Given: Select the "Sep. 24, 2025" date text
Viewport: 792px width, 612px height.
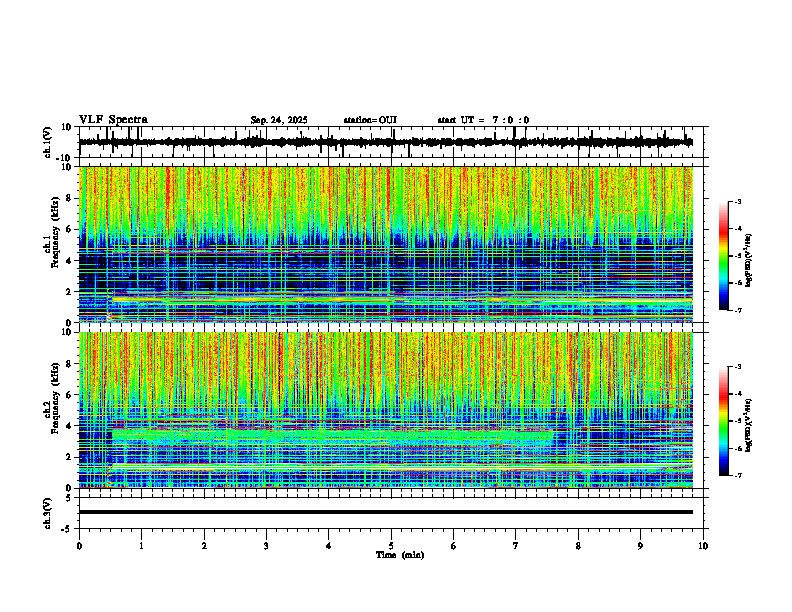Looking at the screenshot, I should tap(279, 120).
